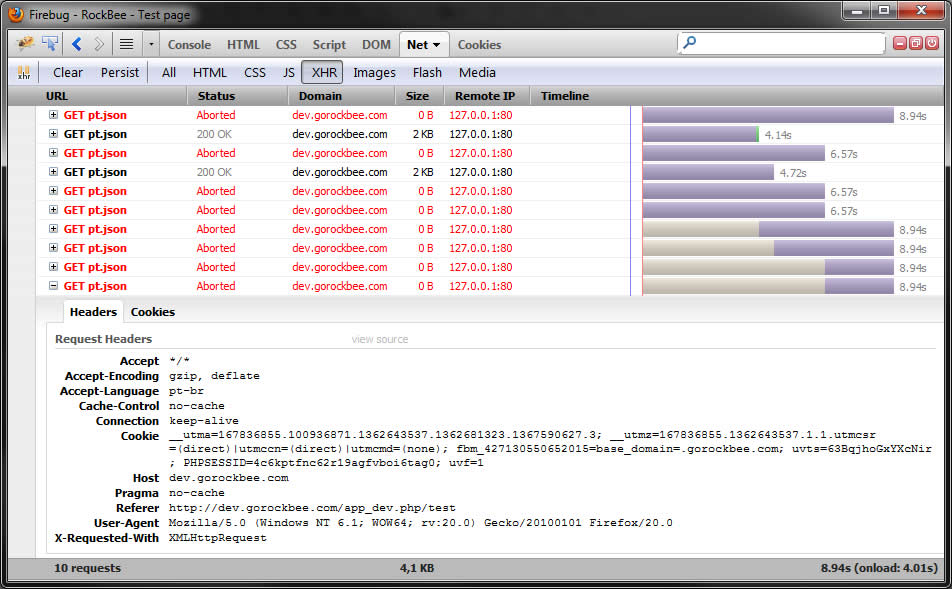Deactivate Firebug with the red power button

pos(931,43)
